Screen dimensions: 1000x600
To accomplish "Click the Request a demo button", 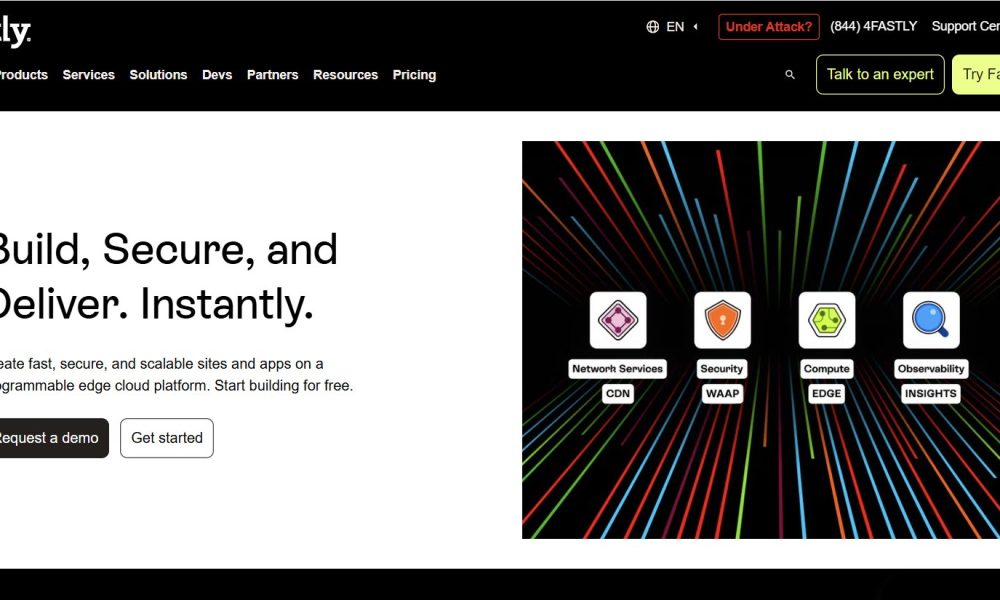I will tap(48, 438).
